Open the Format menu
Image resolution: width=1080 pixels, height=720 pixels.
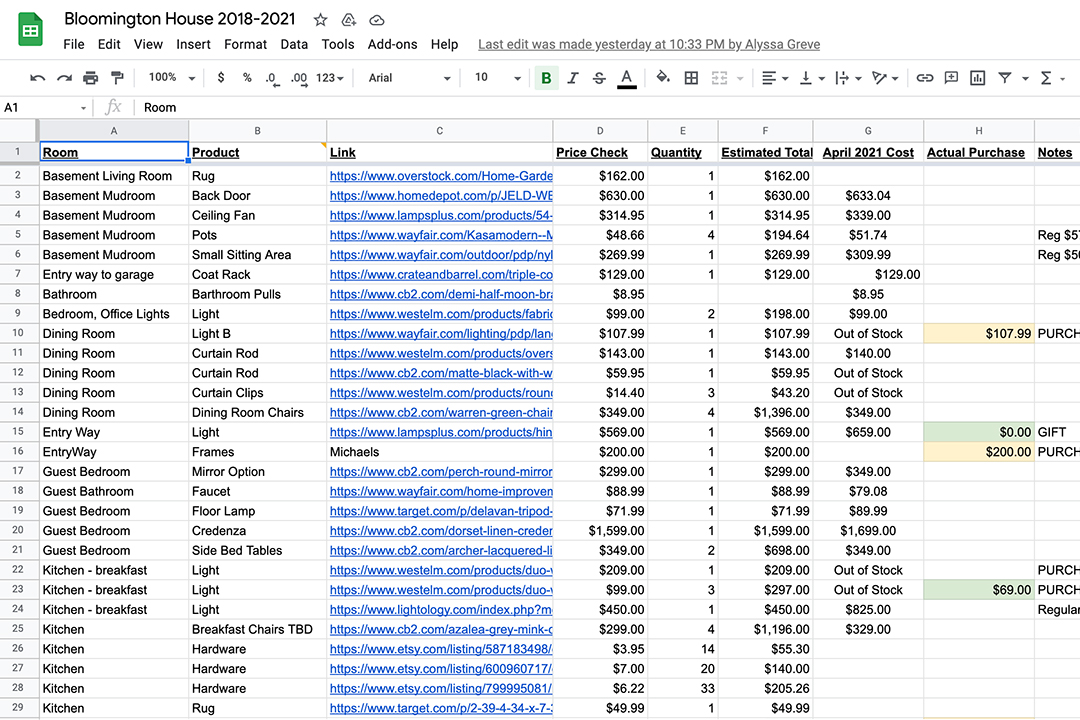pyautogui.click(x=245, y=44)
